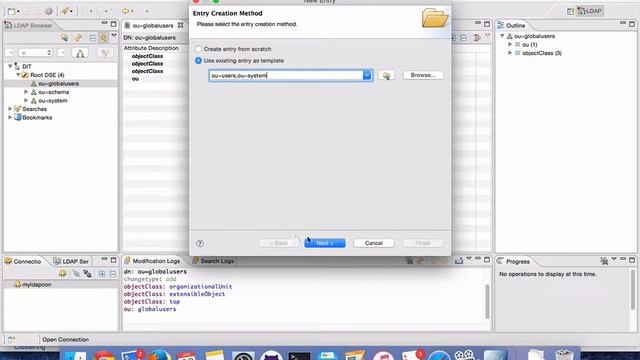640x360 pixels.
Task: Collapse ou=globalusers in Outline
Action: 502,36
